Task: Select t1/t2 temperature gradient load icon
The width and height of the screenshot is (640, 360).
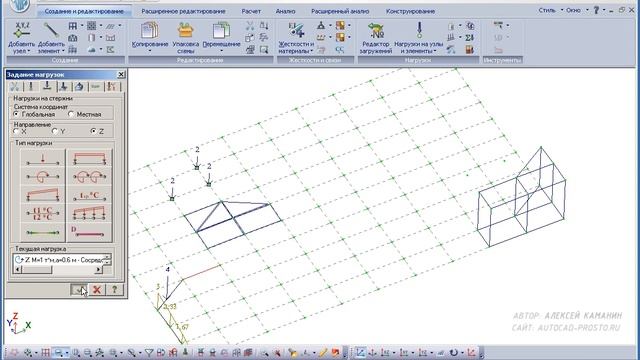Action: pos(43,213)
